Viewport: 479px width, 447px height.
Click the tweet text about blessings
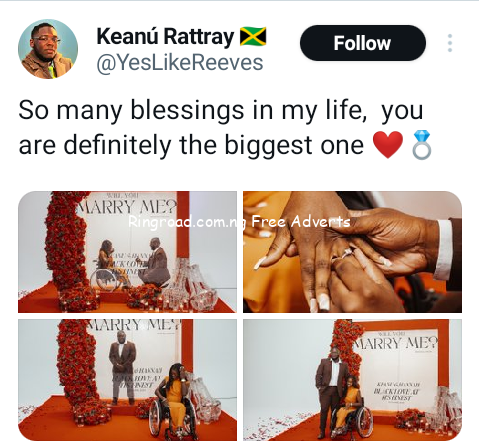coord(221,128)
